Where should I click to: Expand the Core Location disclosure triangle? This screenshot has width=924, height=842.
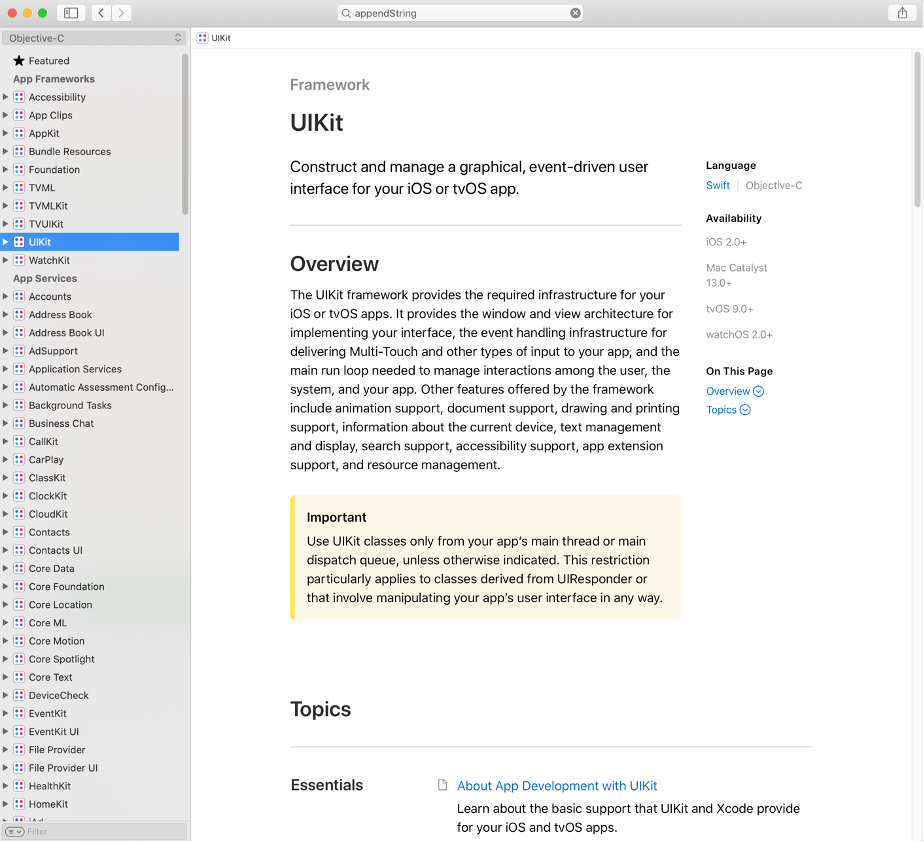click(5, 605)
